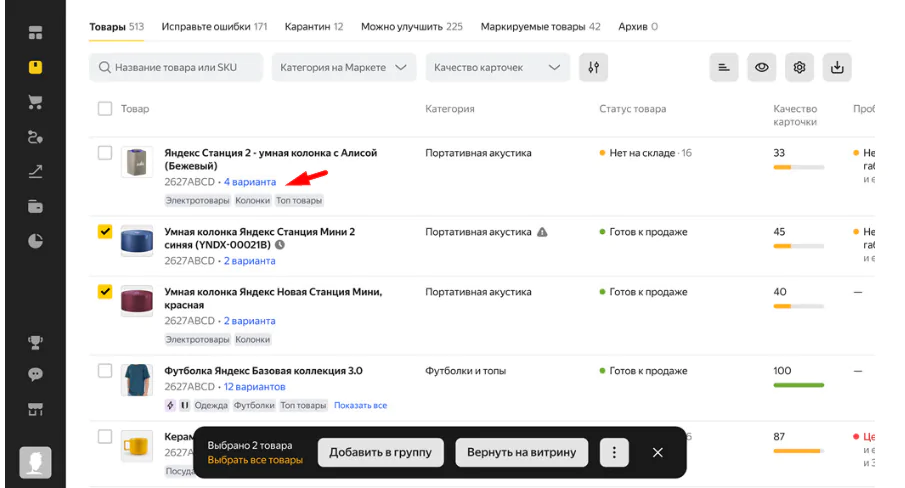Click the Футболка t-shirt thumbnail
This screenshot has height=488, width=905.
pyautogui.click(x=137, y=380)
